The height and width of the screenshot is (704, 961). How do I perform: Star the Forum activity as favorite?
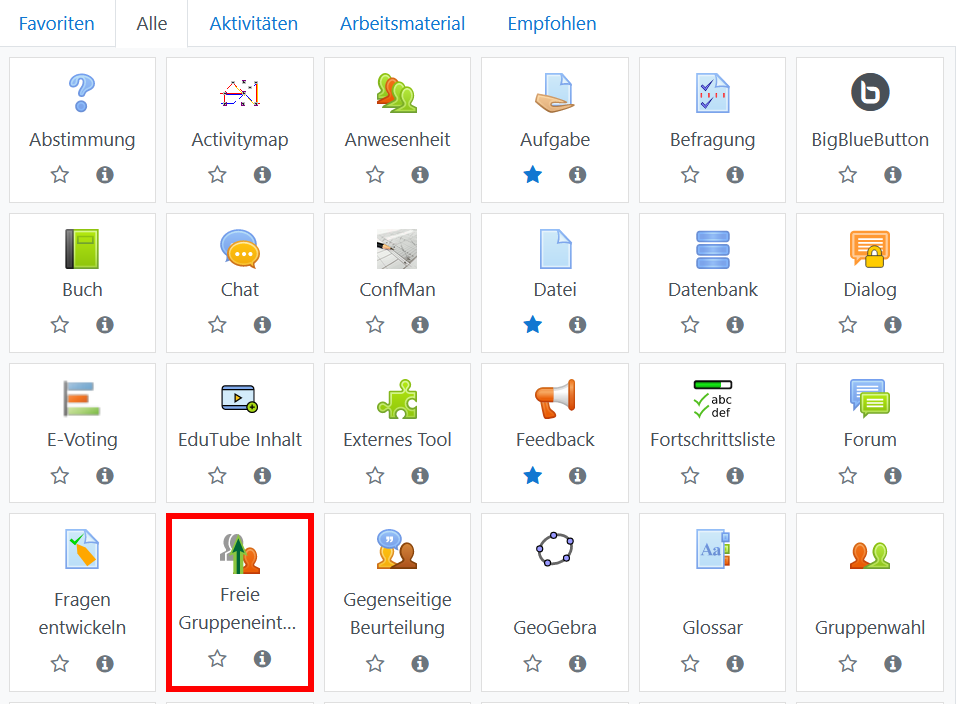[848, 475]
